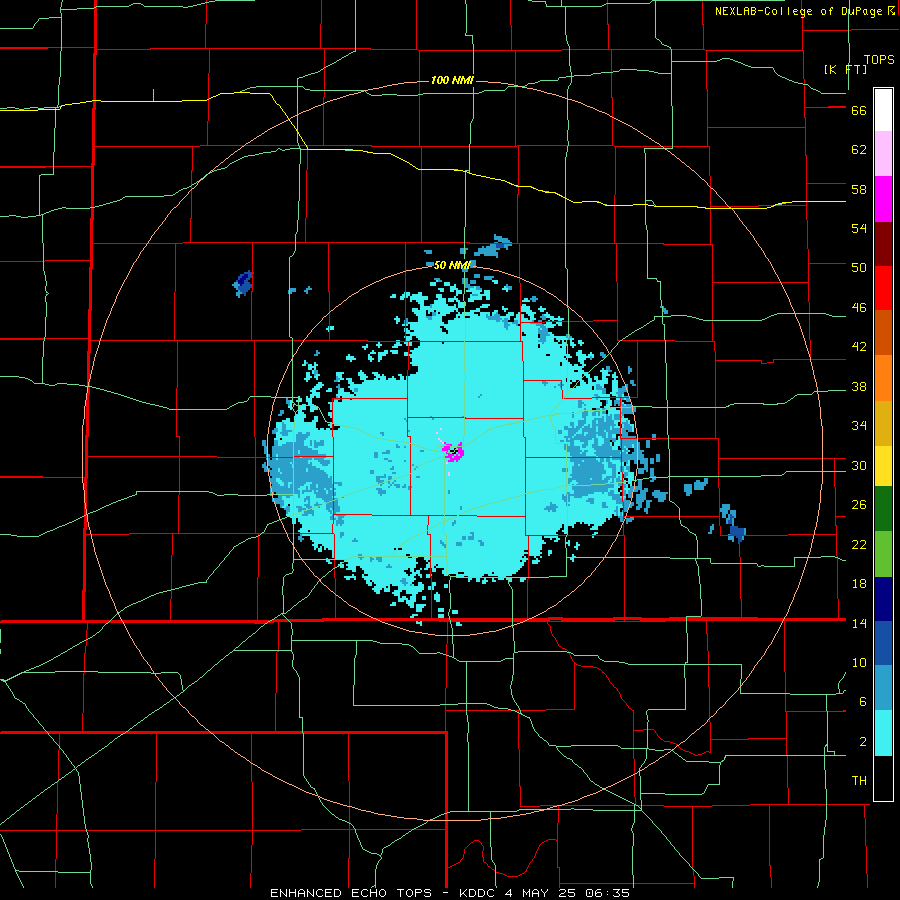
Task: Click the KDDC station identifier
Action: [479, 893]
